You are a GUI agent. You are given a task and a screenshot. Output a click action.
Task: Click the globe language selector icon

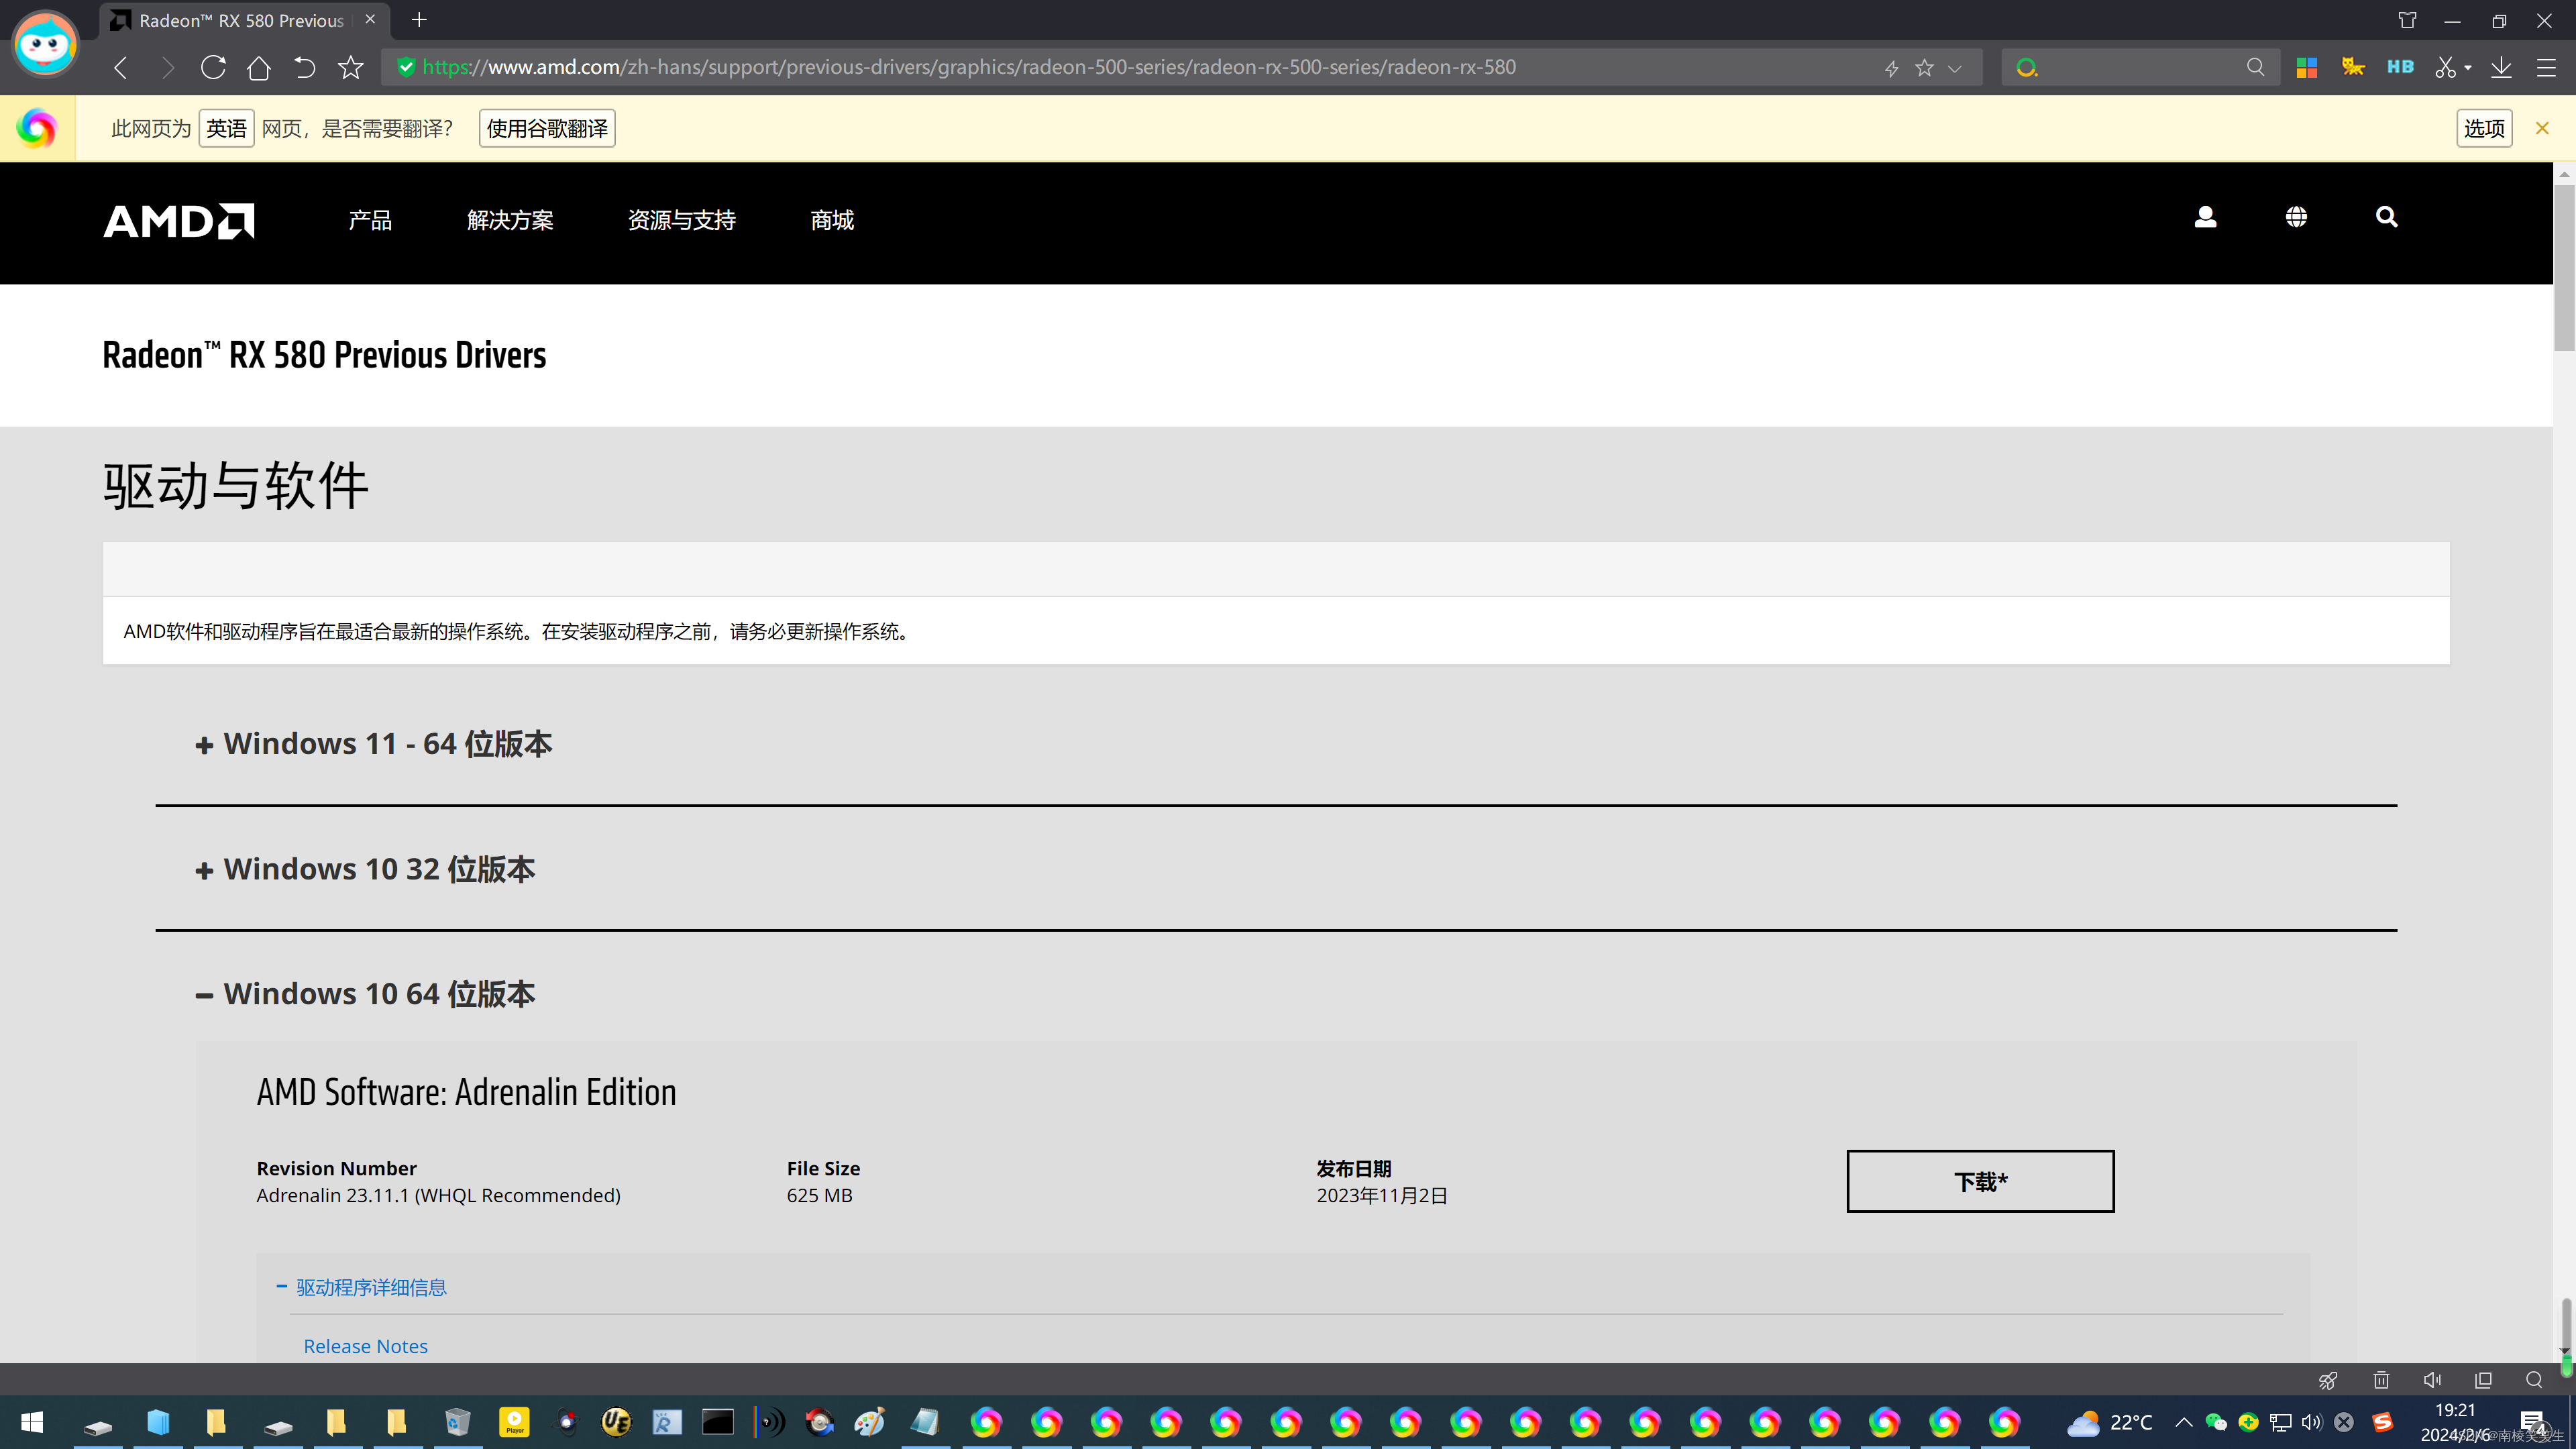click(2296, 217)
